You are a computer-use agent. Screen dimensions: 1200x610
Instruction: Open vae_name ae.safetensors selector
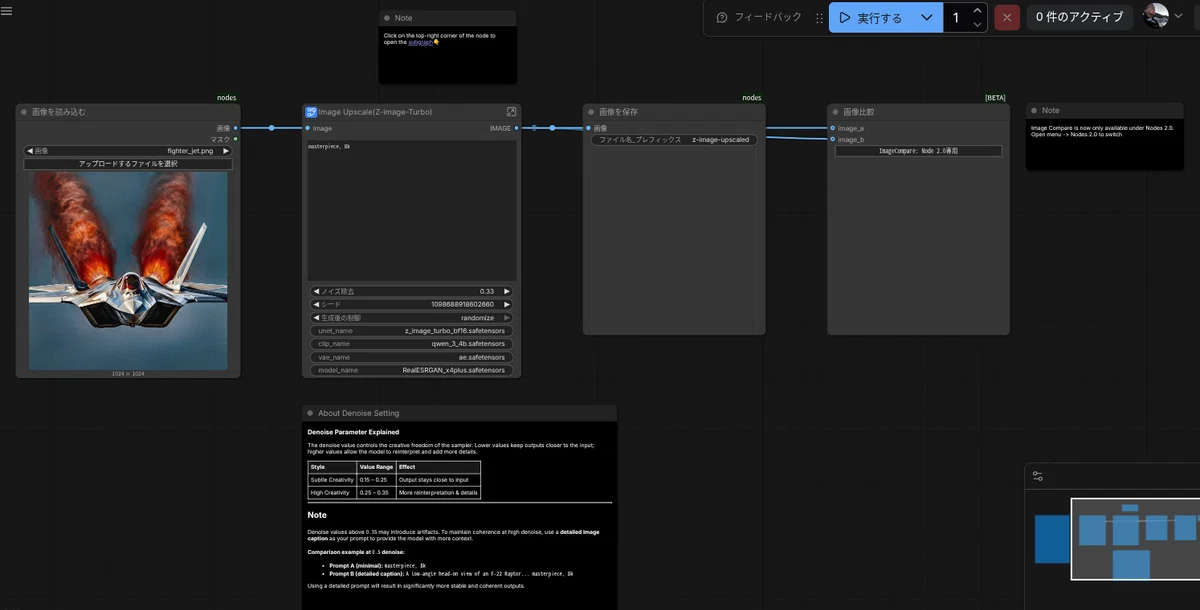[412, 357]
